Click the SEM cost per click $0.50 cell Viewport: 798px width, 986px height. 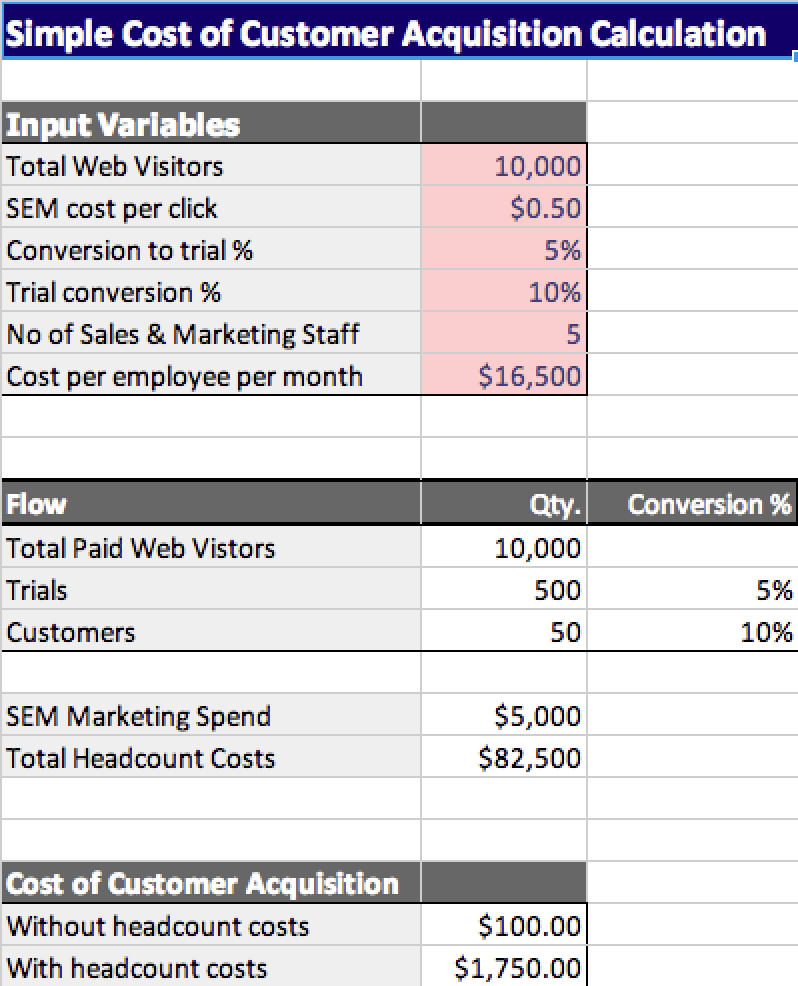pos(503,208)
